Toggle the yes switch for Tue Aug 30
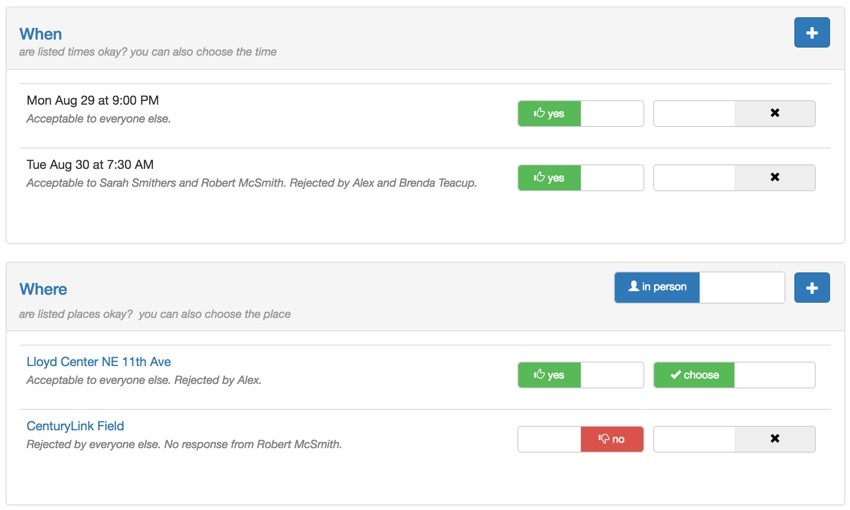 pos(581,178)
